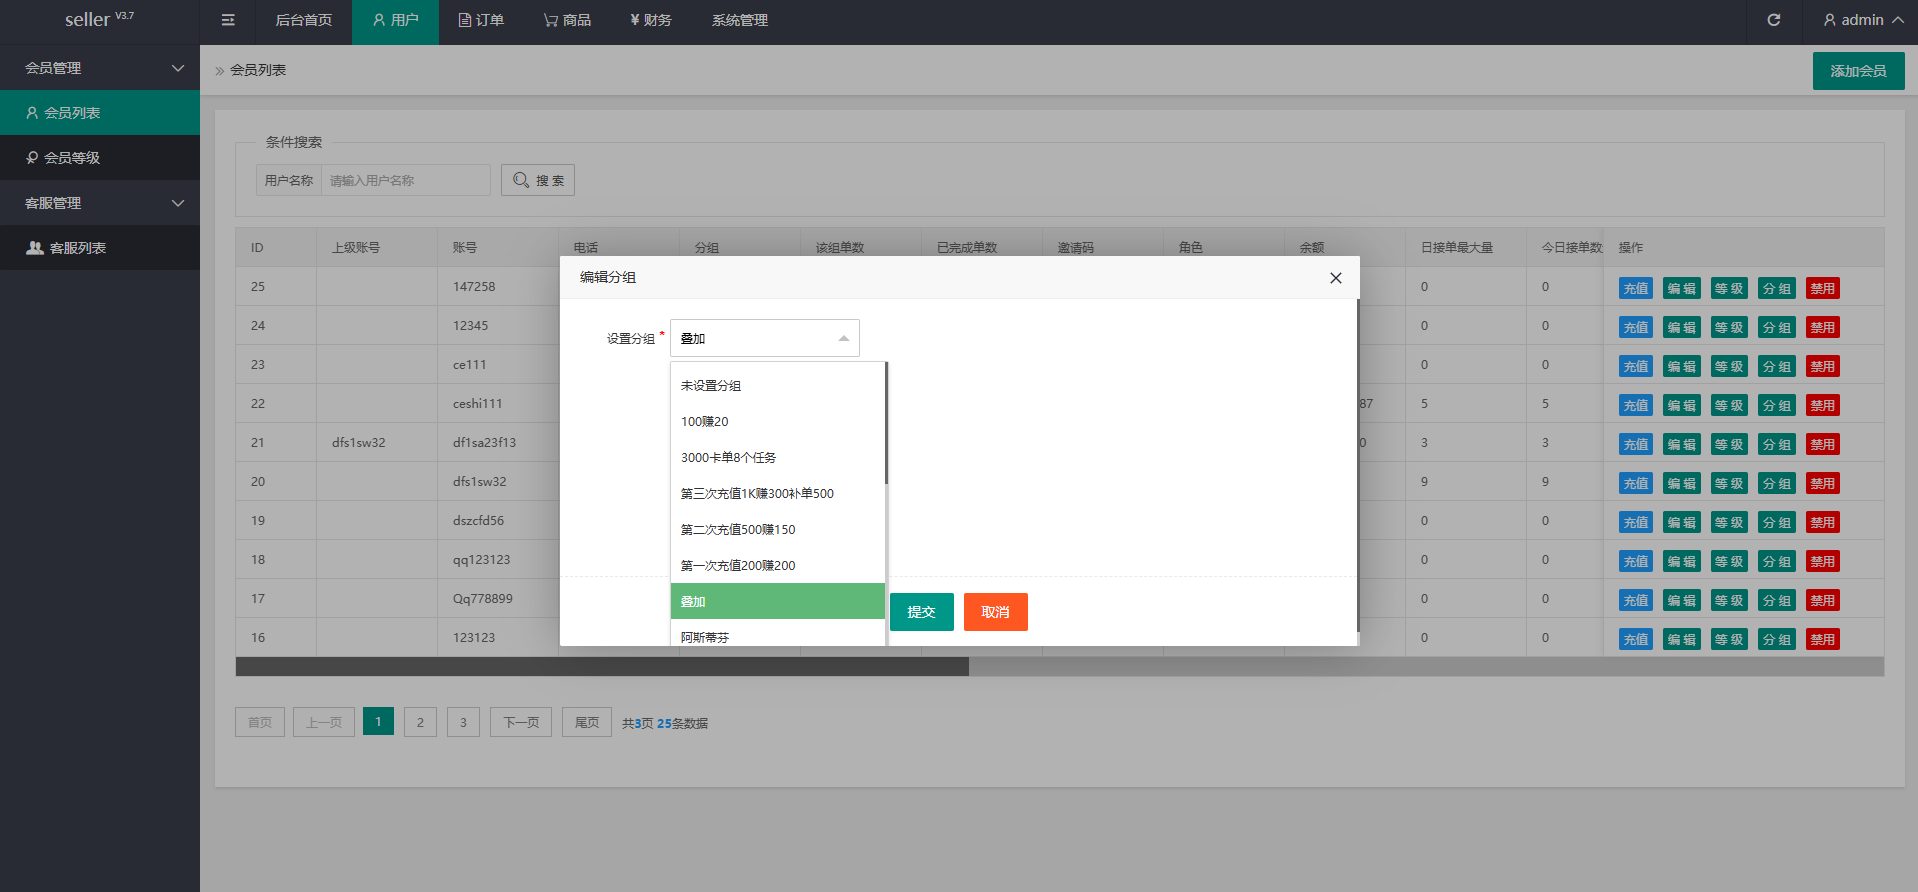This screenshot has width=1918, height=892.
Task: Click the 取消 button in the dialog
Action: coord(995,612)
